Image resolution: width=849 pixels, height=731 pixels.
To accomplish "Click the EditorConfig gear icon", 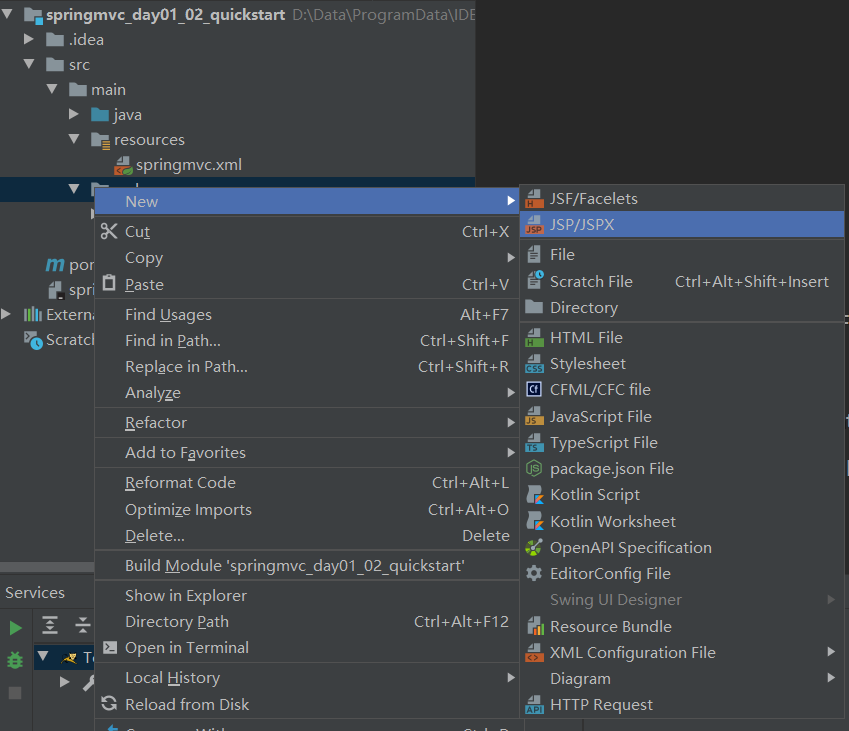I will coord(534,573).
